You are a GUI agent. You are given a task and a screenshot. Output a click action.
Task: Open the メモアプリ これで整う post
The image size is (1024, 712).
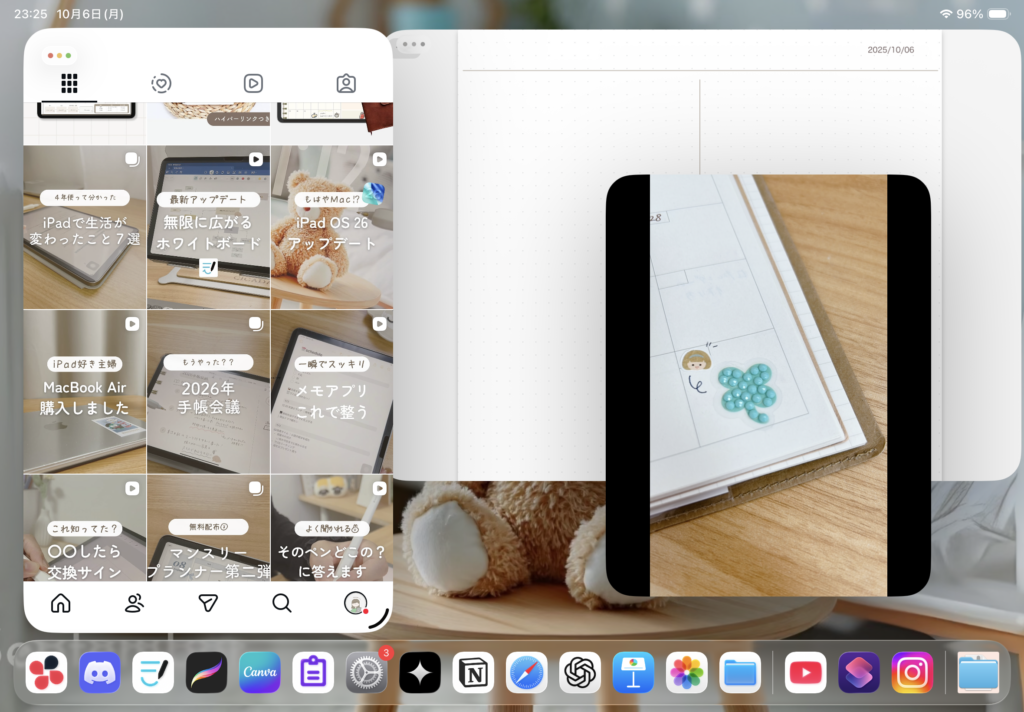coord(332,391)
